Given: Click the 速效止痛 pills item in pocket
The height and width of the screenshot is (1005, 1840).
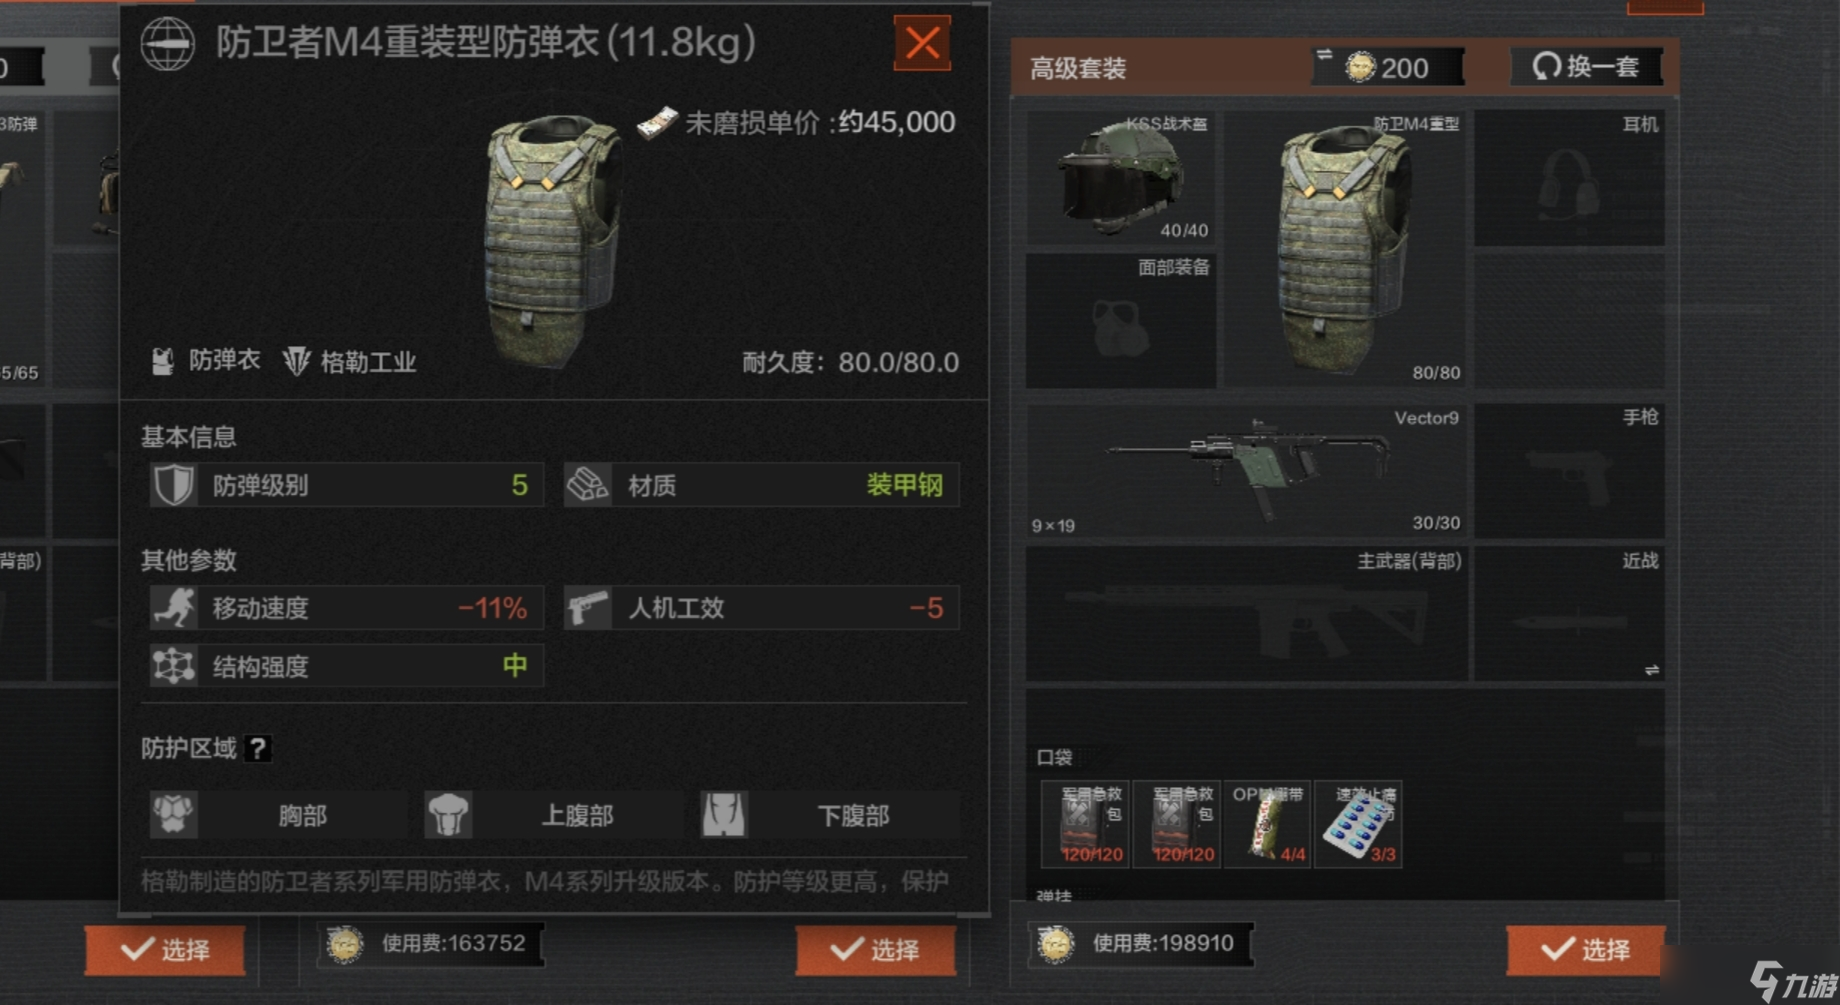Looking at the screenshot, I should (x=1358, y=824).
